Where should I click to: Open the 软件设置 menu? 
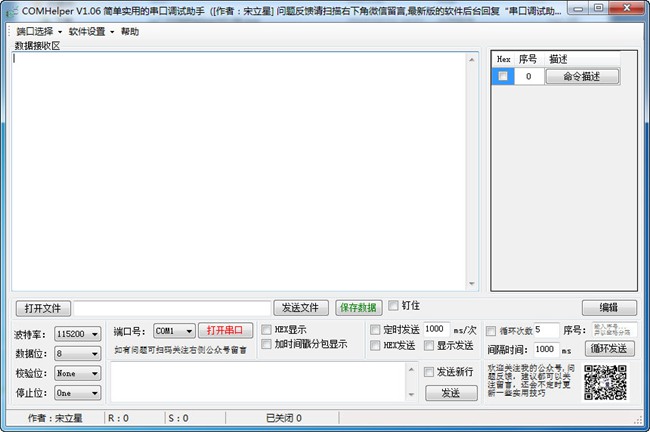click(91, 32)
